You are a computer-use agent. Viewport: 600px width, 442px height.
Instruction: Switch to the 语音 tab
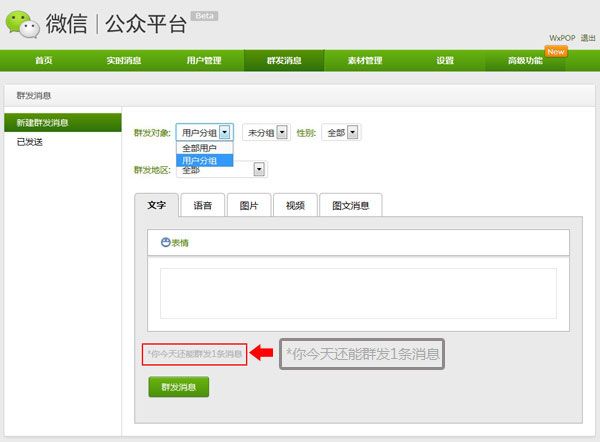pos(202,206)
